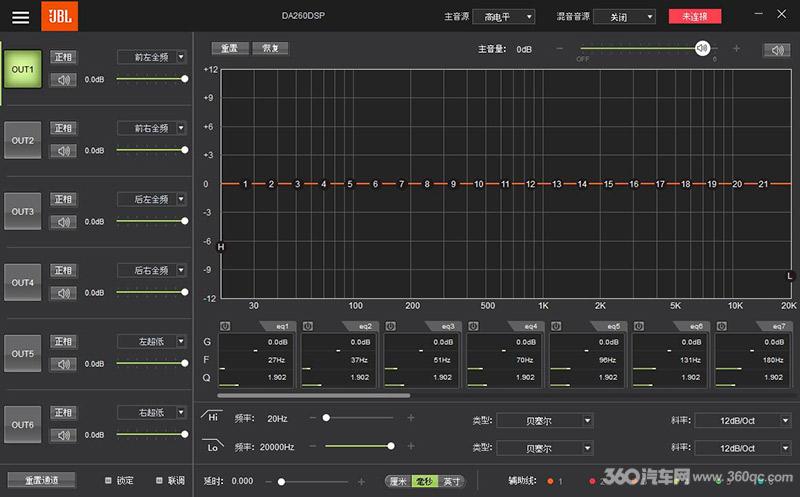Screen dimensions: 800x497
Task: Select the H high-pass marker on the graph
Action: [x=220, y=247]
